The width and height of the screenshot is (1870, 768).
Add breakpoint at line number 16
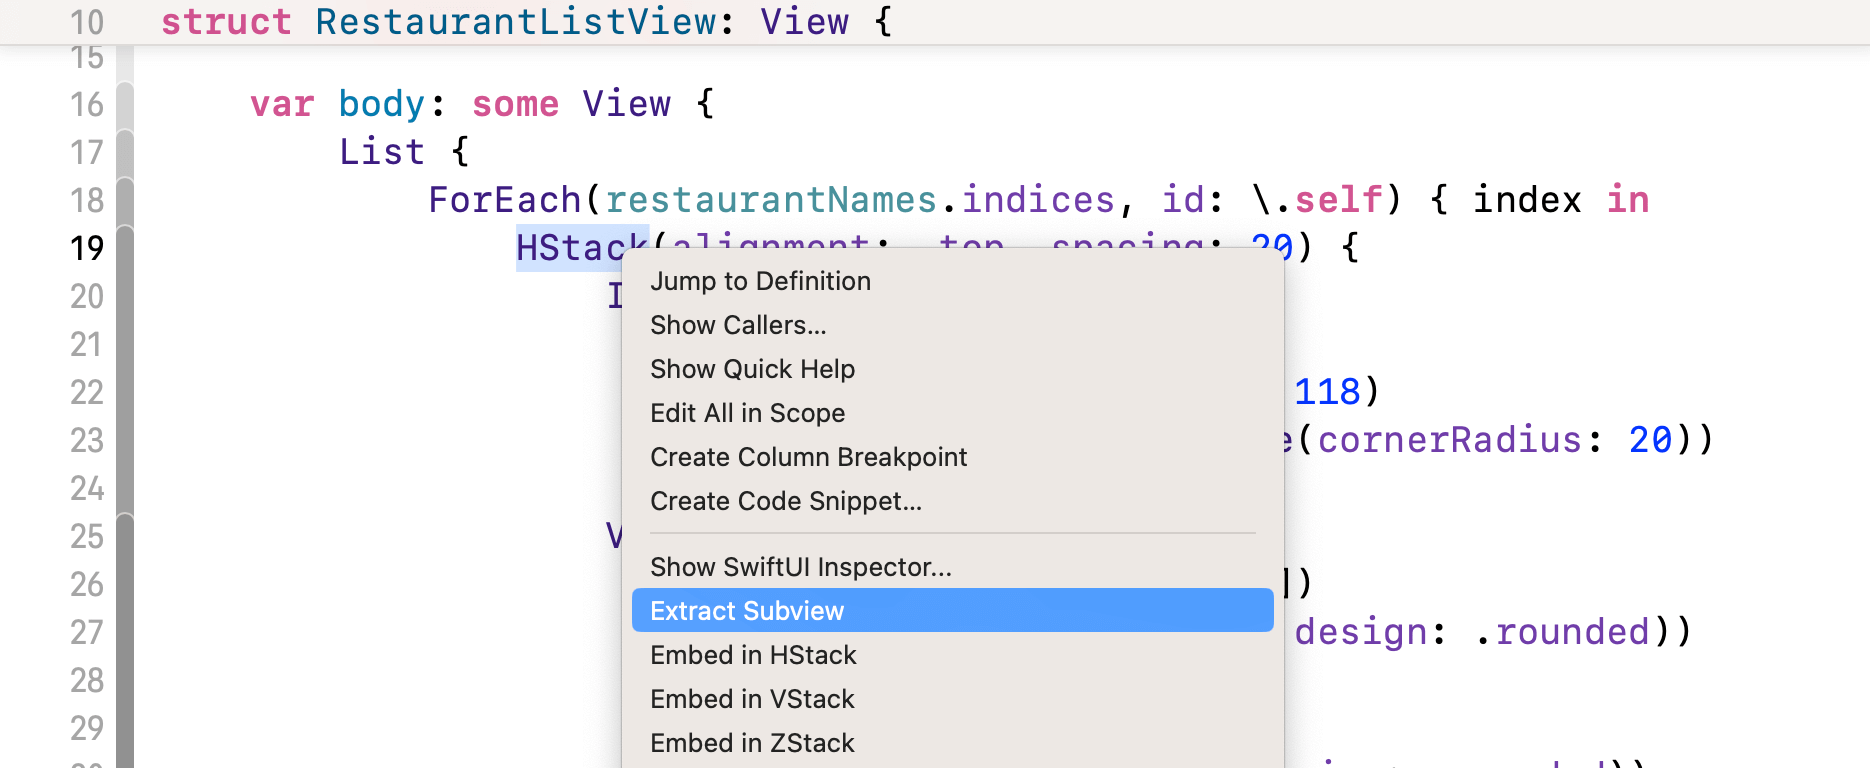[87, 104]
